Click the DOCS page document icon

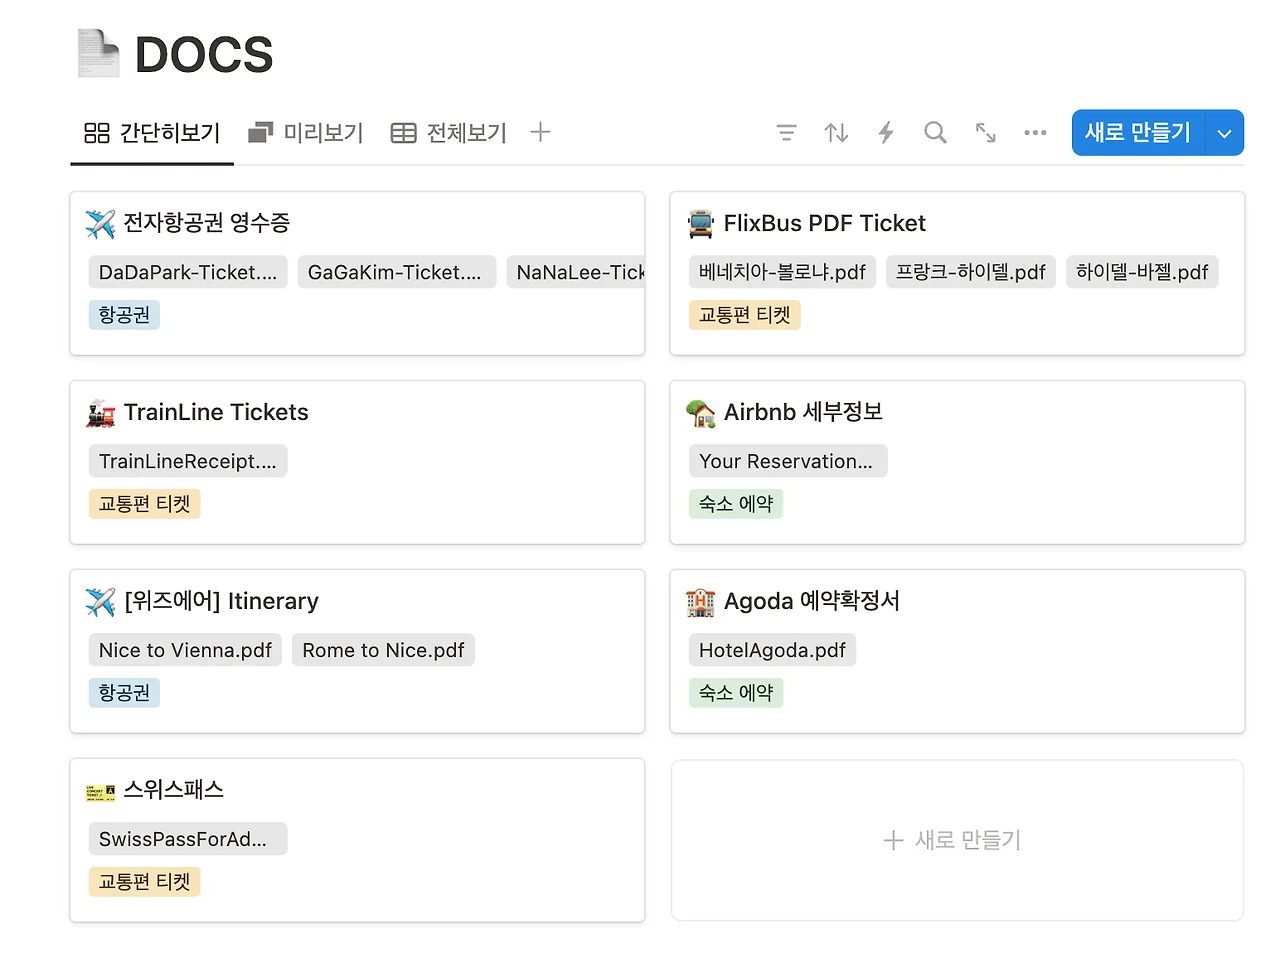pyautogui.click(x=98, y=54)
